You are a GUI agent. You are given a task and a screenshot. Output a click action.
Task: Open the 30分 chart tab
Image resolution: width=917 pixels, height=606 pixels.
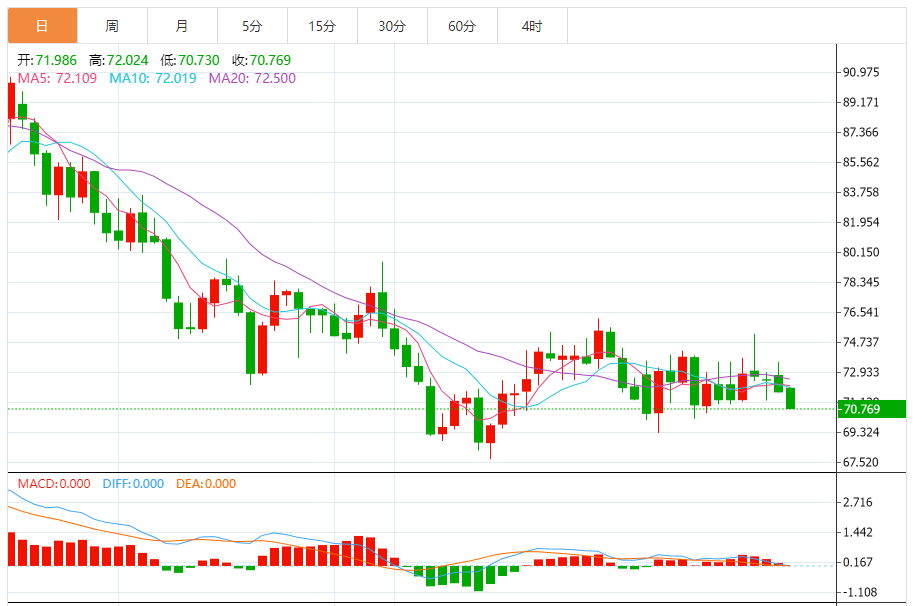392,26
